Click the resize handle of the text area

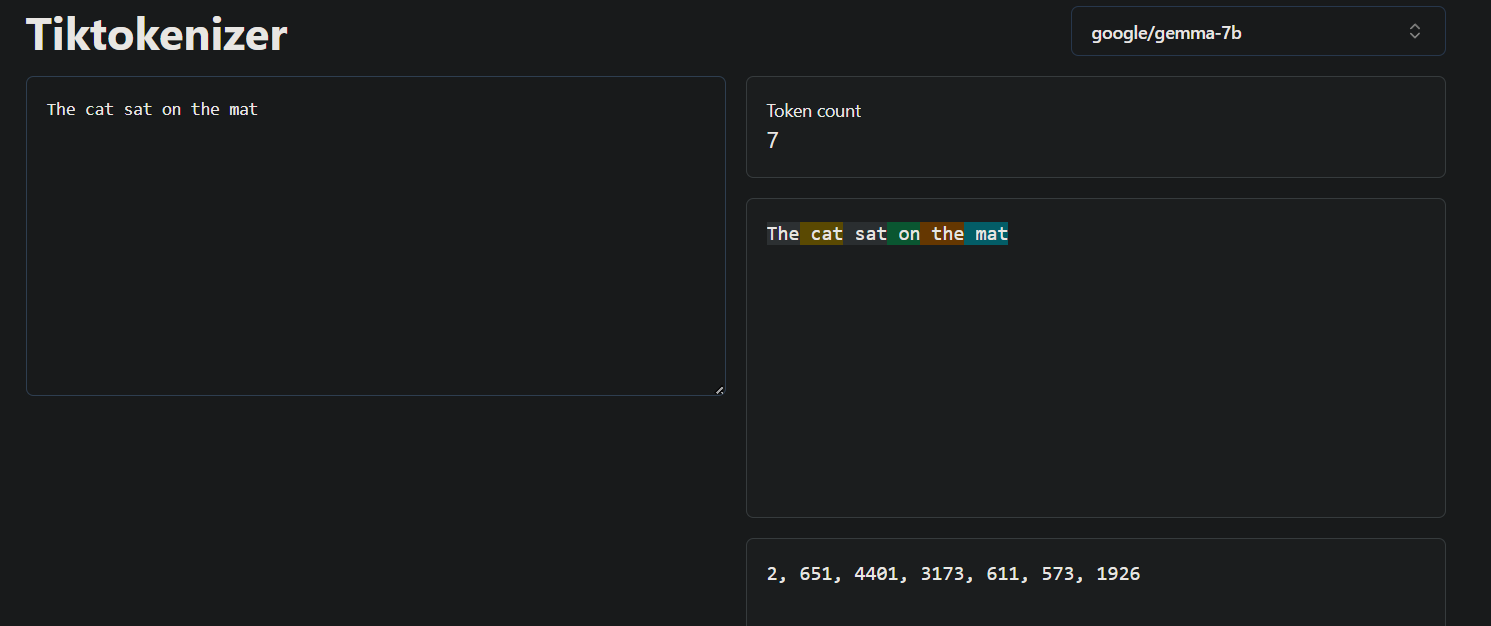(719, 390)
